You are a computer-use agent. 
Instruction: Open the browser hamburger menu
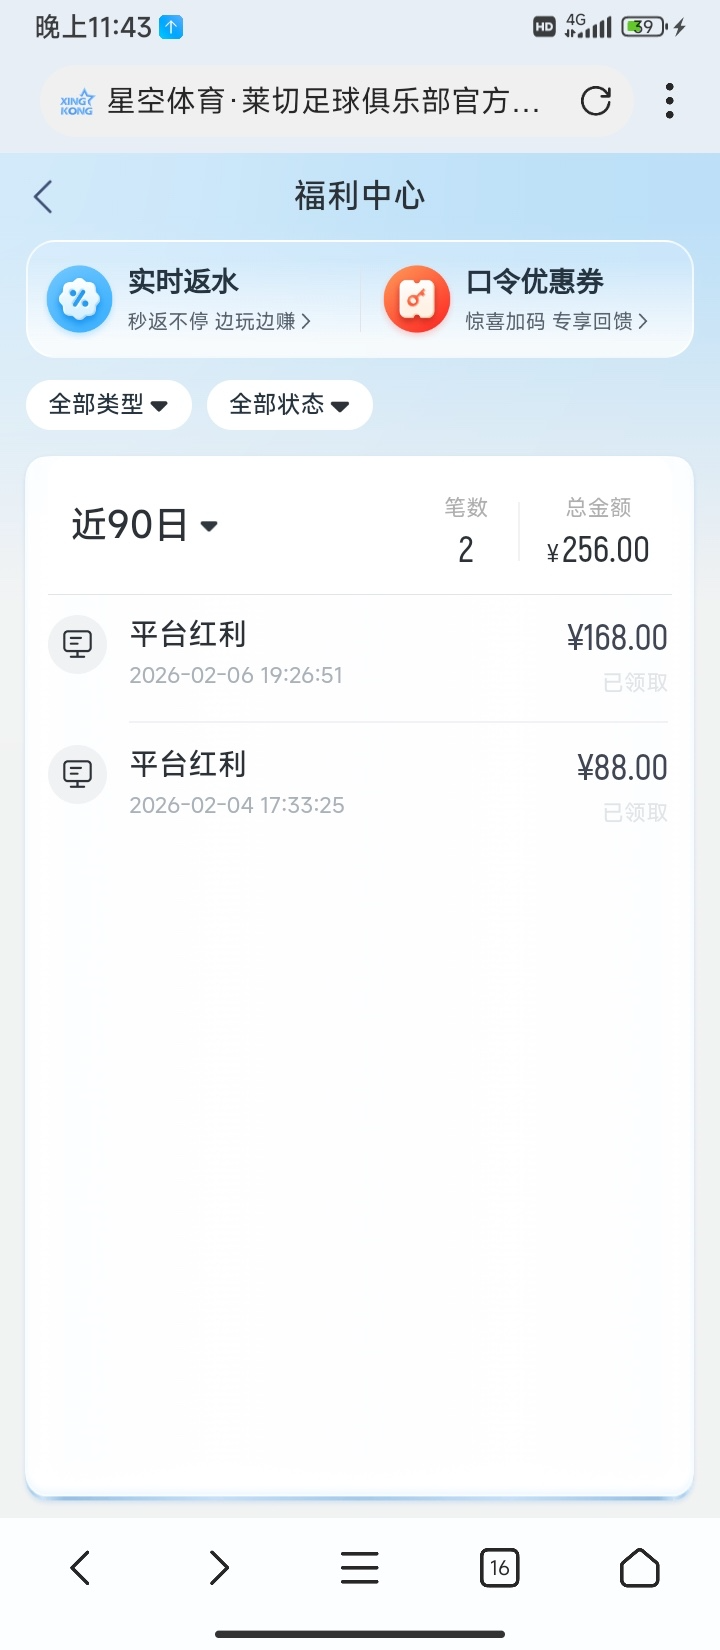coord(359,1567)
